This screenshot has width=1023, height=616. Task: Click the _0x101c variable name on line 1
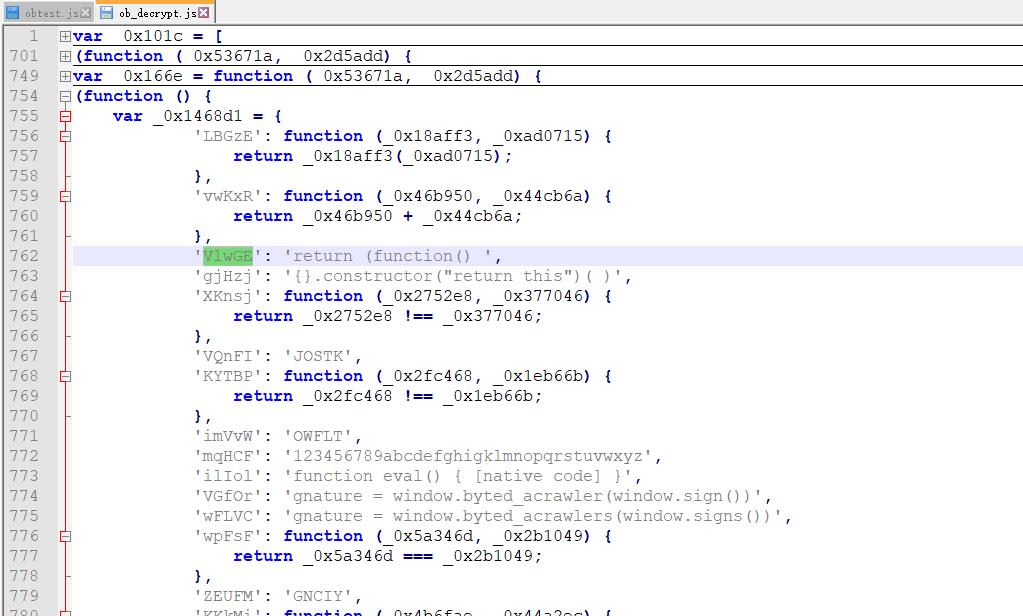[148, 36]
